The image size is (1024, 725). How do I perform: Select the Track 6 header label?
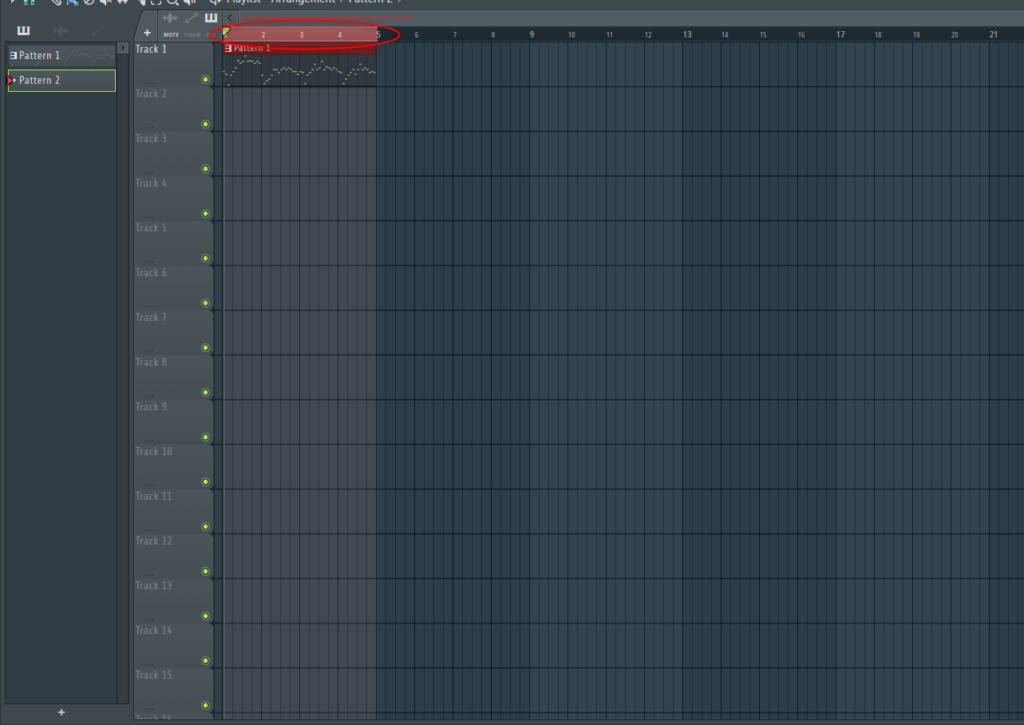(x=151, y=273)
